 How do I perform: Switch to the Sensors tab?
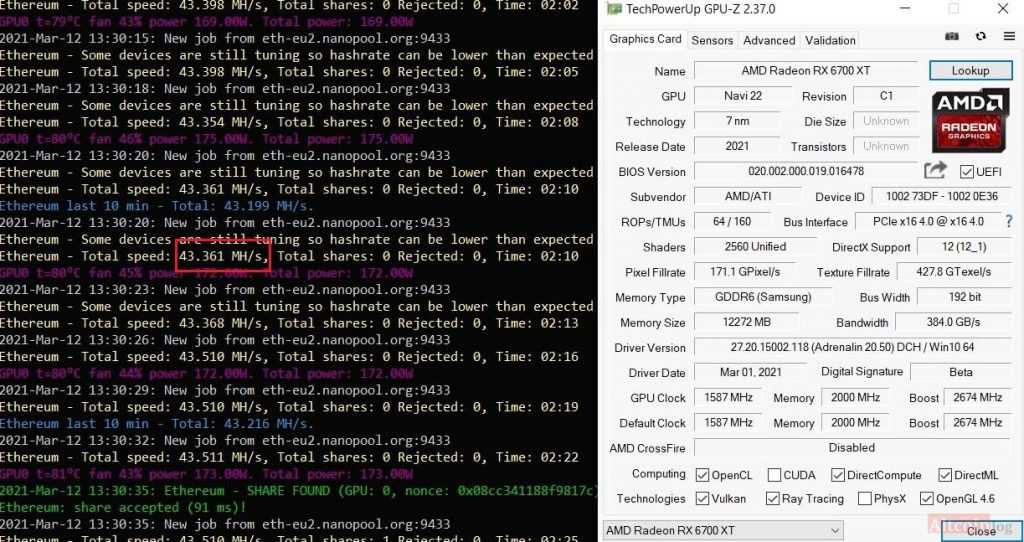(712, 40)
